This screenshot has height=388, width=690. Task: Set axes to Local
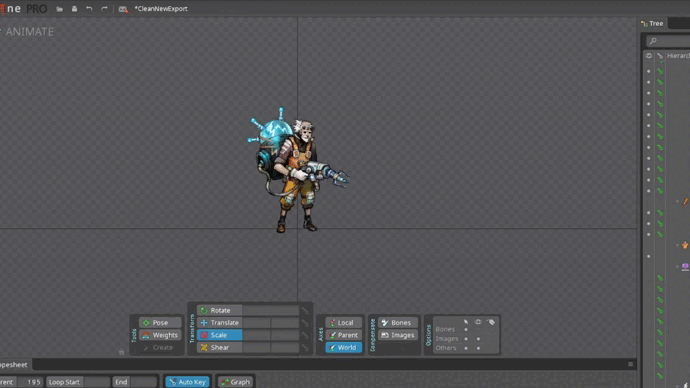click(344, 322)
